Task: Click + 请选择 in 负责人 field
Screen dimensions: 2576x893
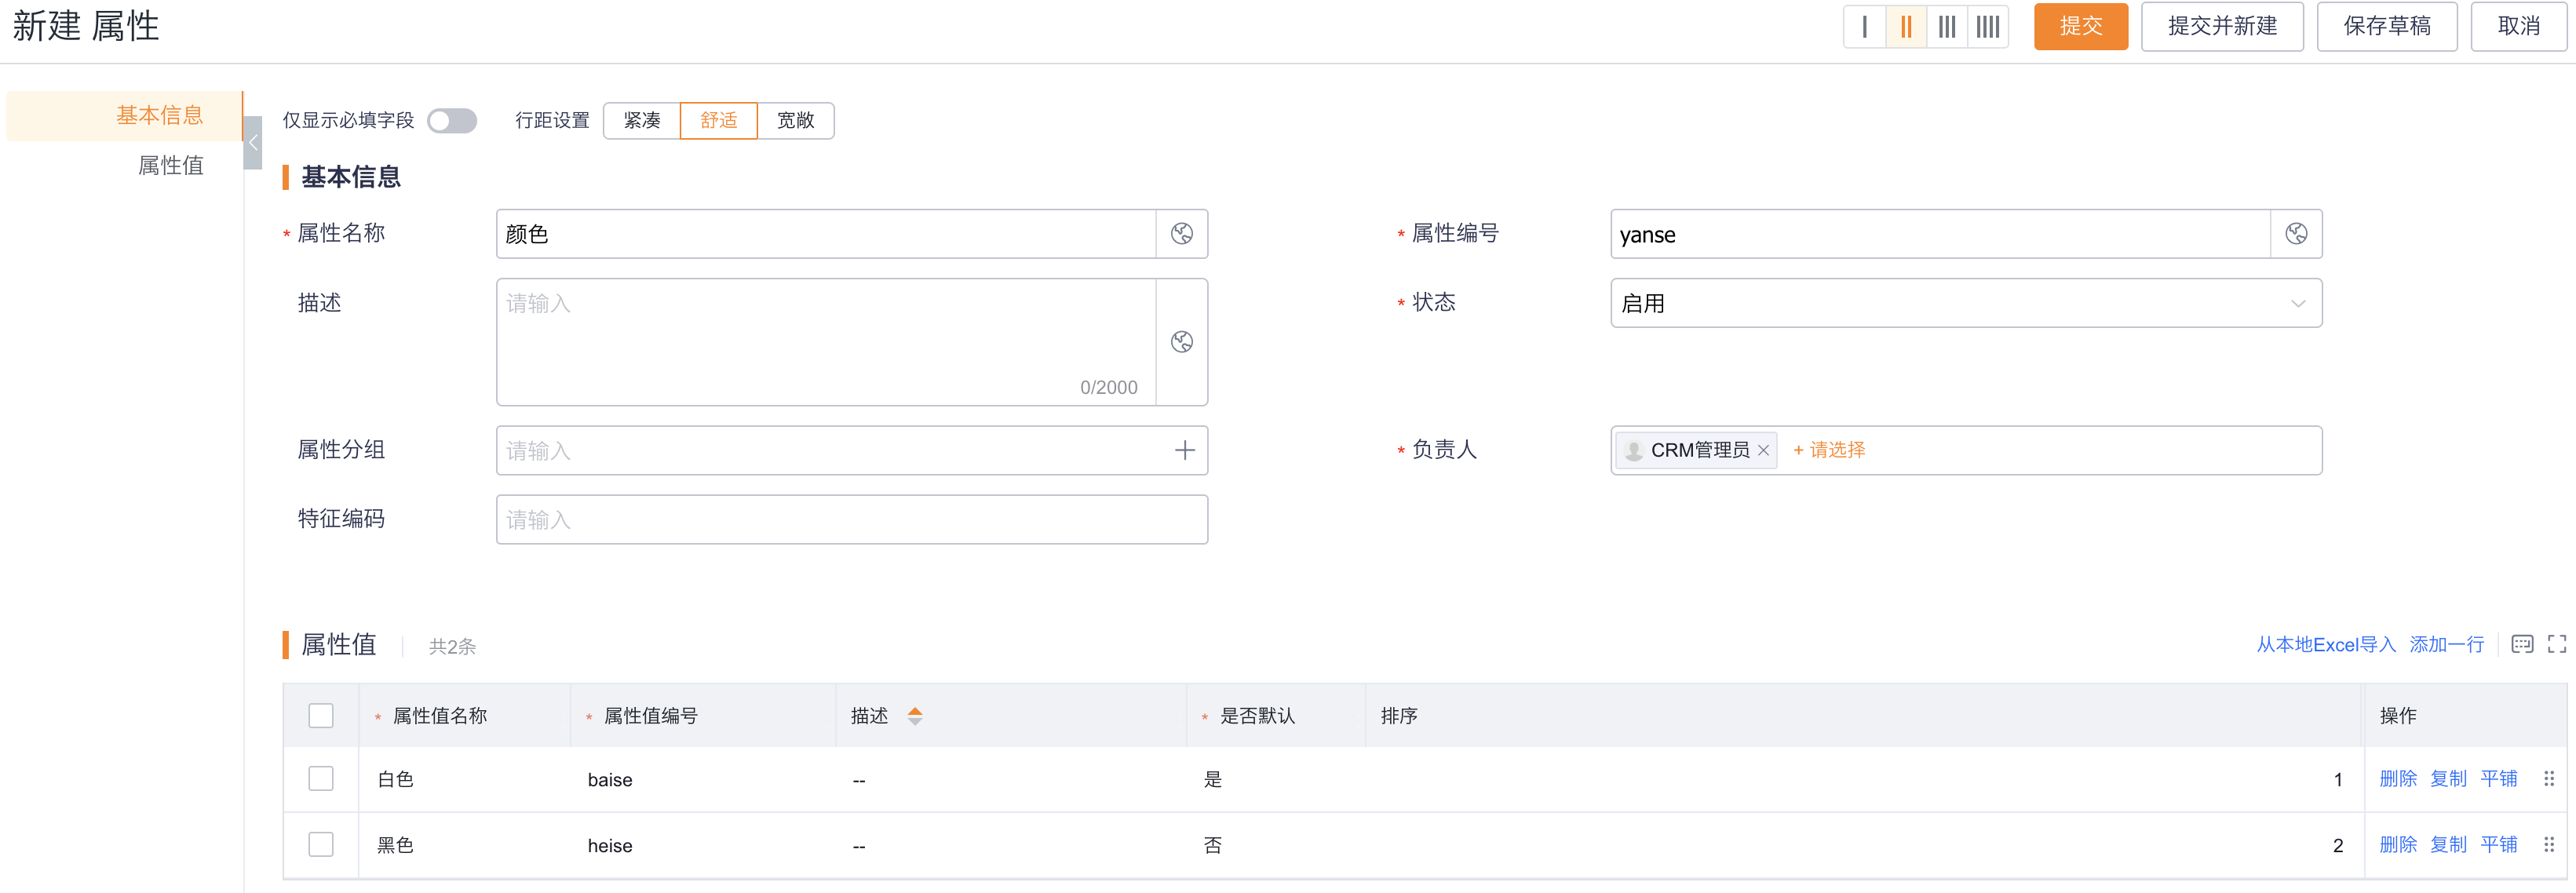Action: (1829, 451)
